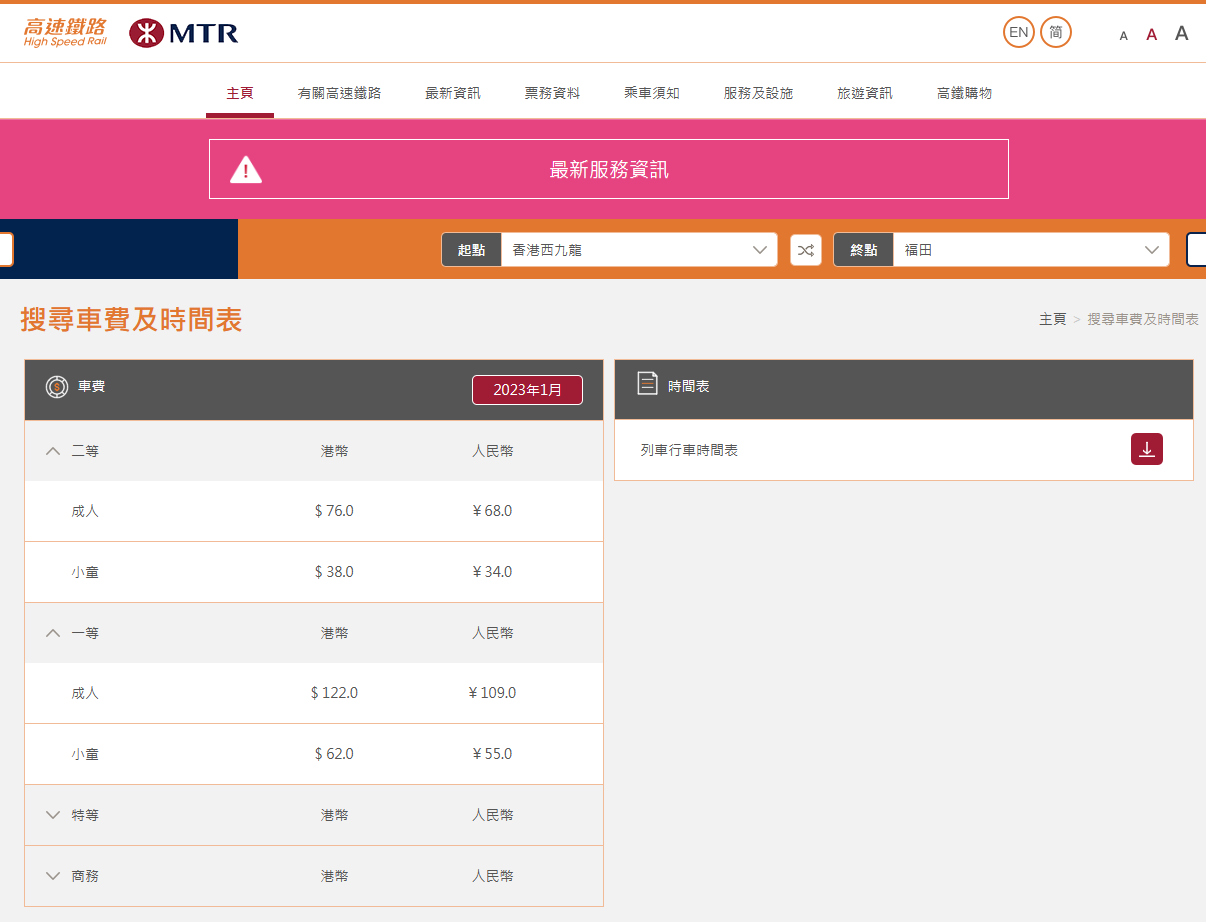Open the 票務資料 menu item

coord(552,93)
